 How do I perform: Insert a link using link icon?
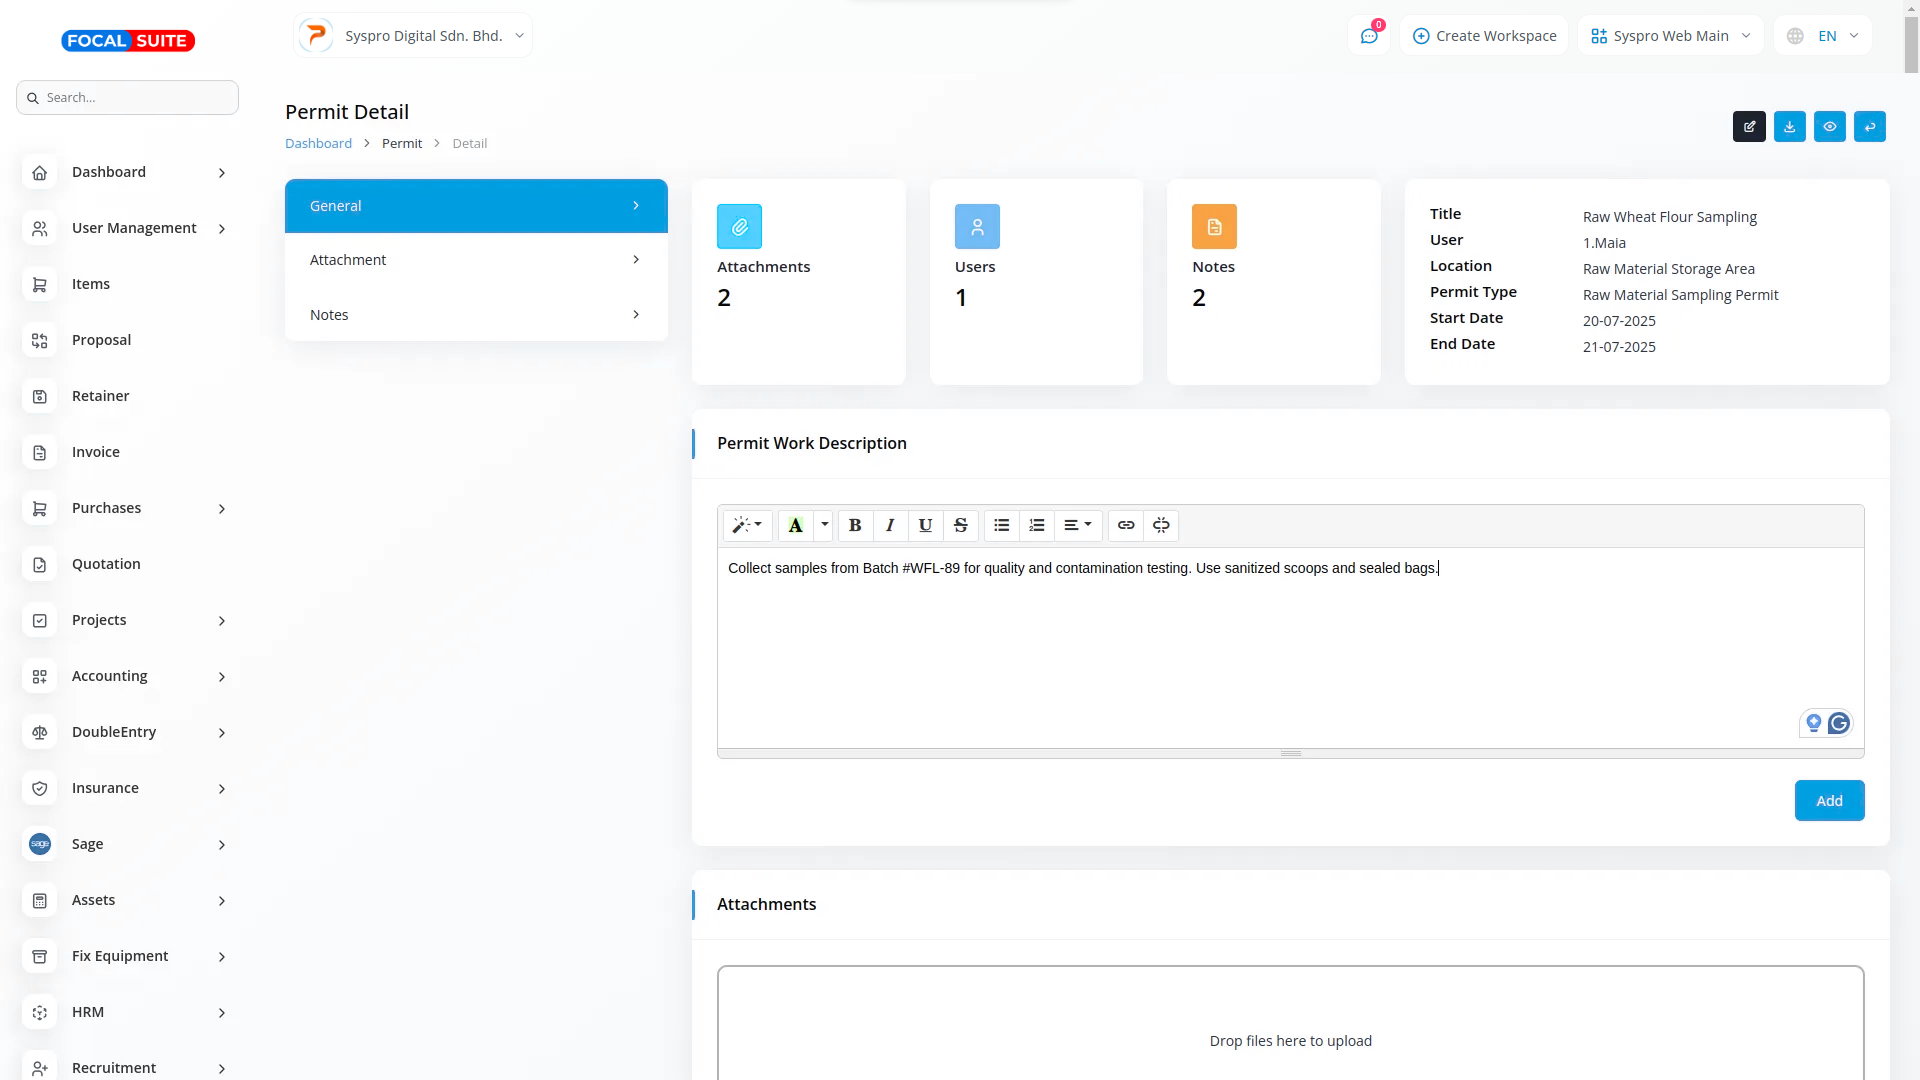click(x=1126, y=525)
